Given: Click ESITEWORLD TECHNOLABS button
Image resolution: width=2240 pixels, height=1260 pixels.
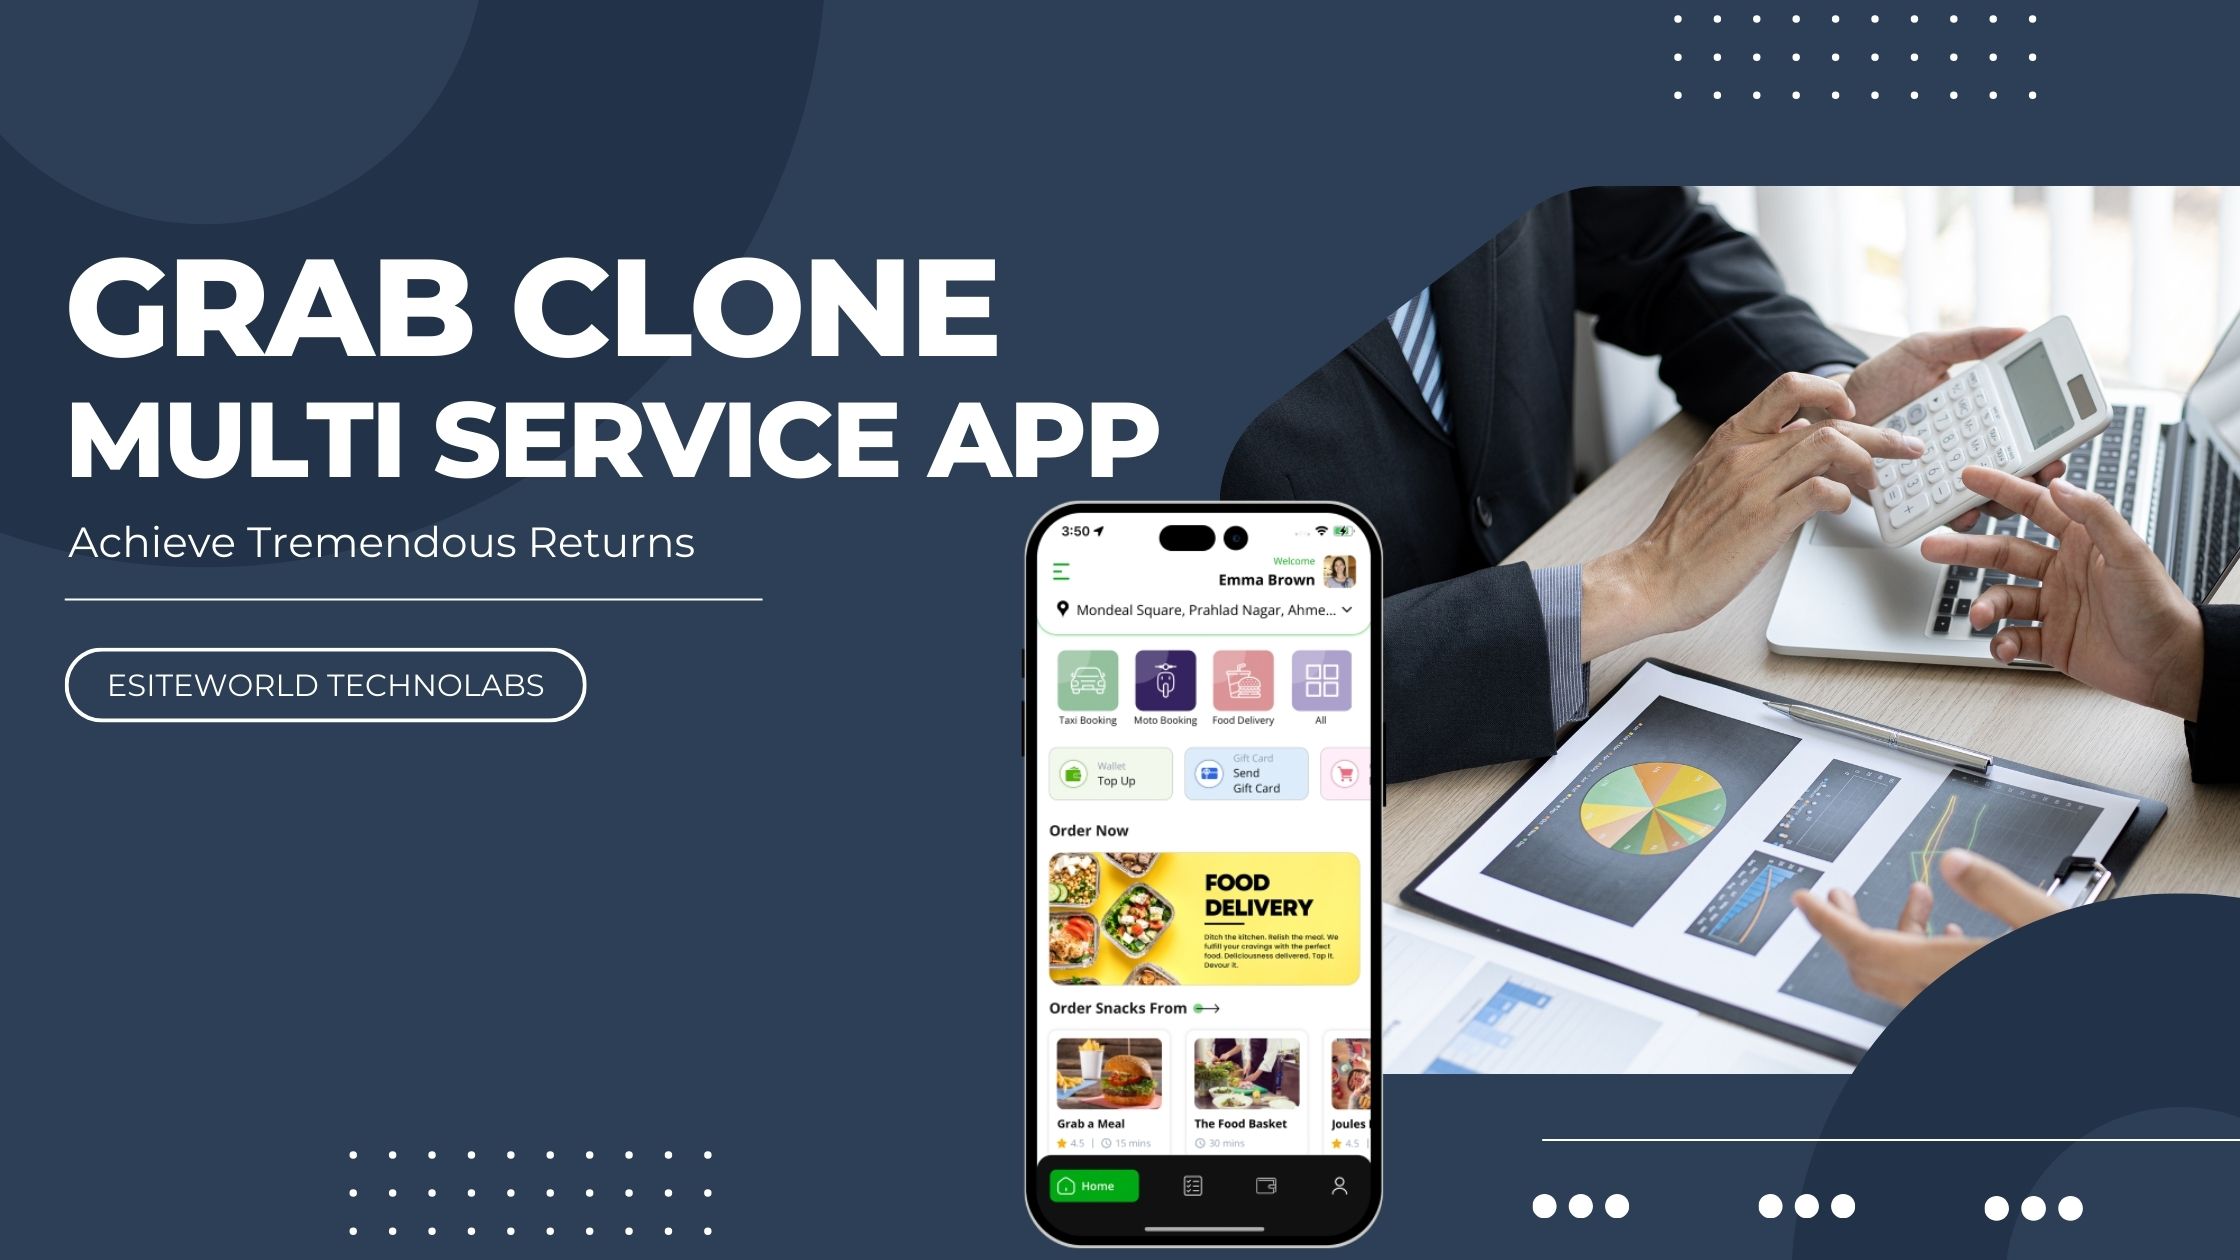Looking at the screenshot, I should click(x=326, y=685).
